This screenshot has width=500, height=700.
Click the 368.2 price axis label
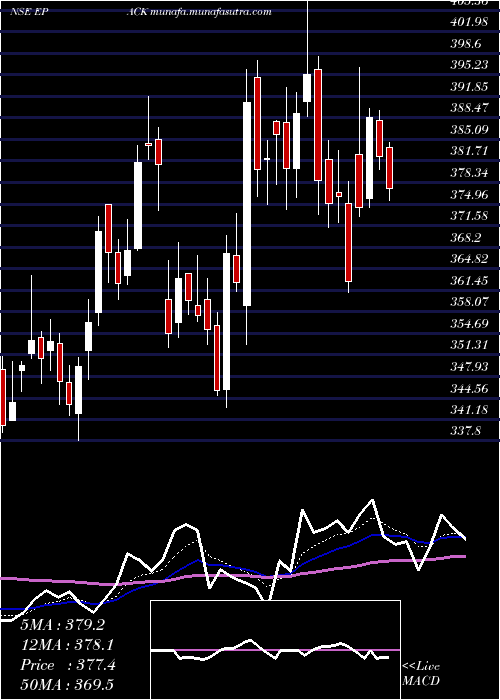pos(466,238)
